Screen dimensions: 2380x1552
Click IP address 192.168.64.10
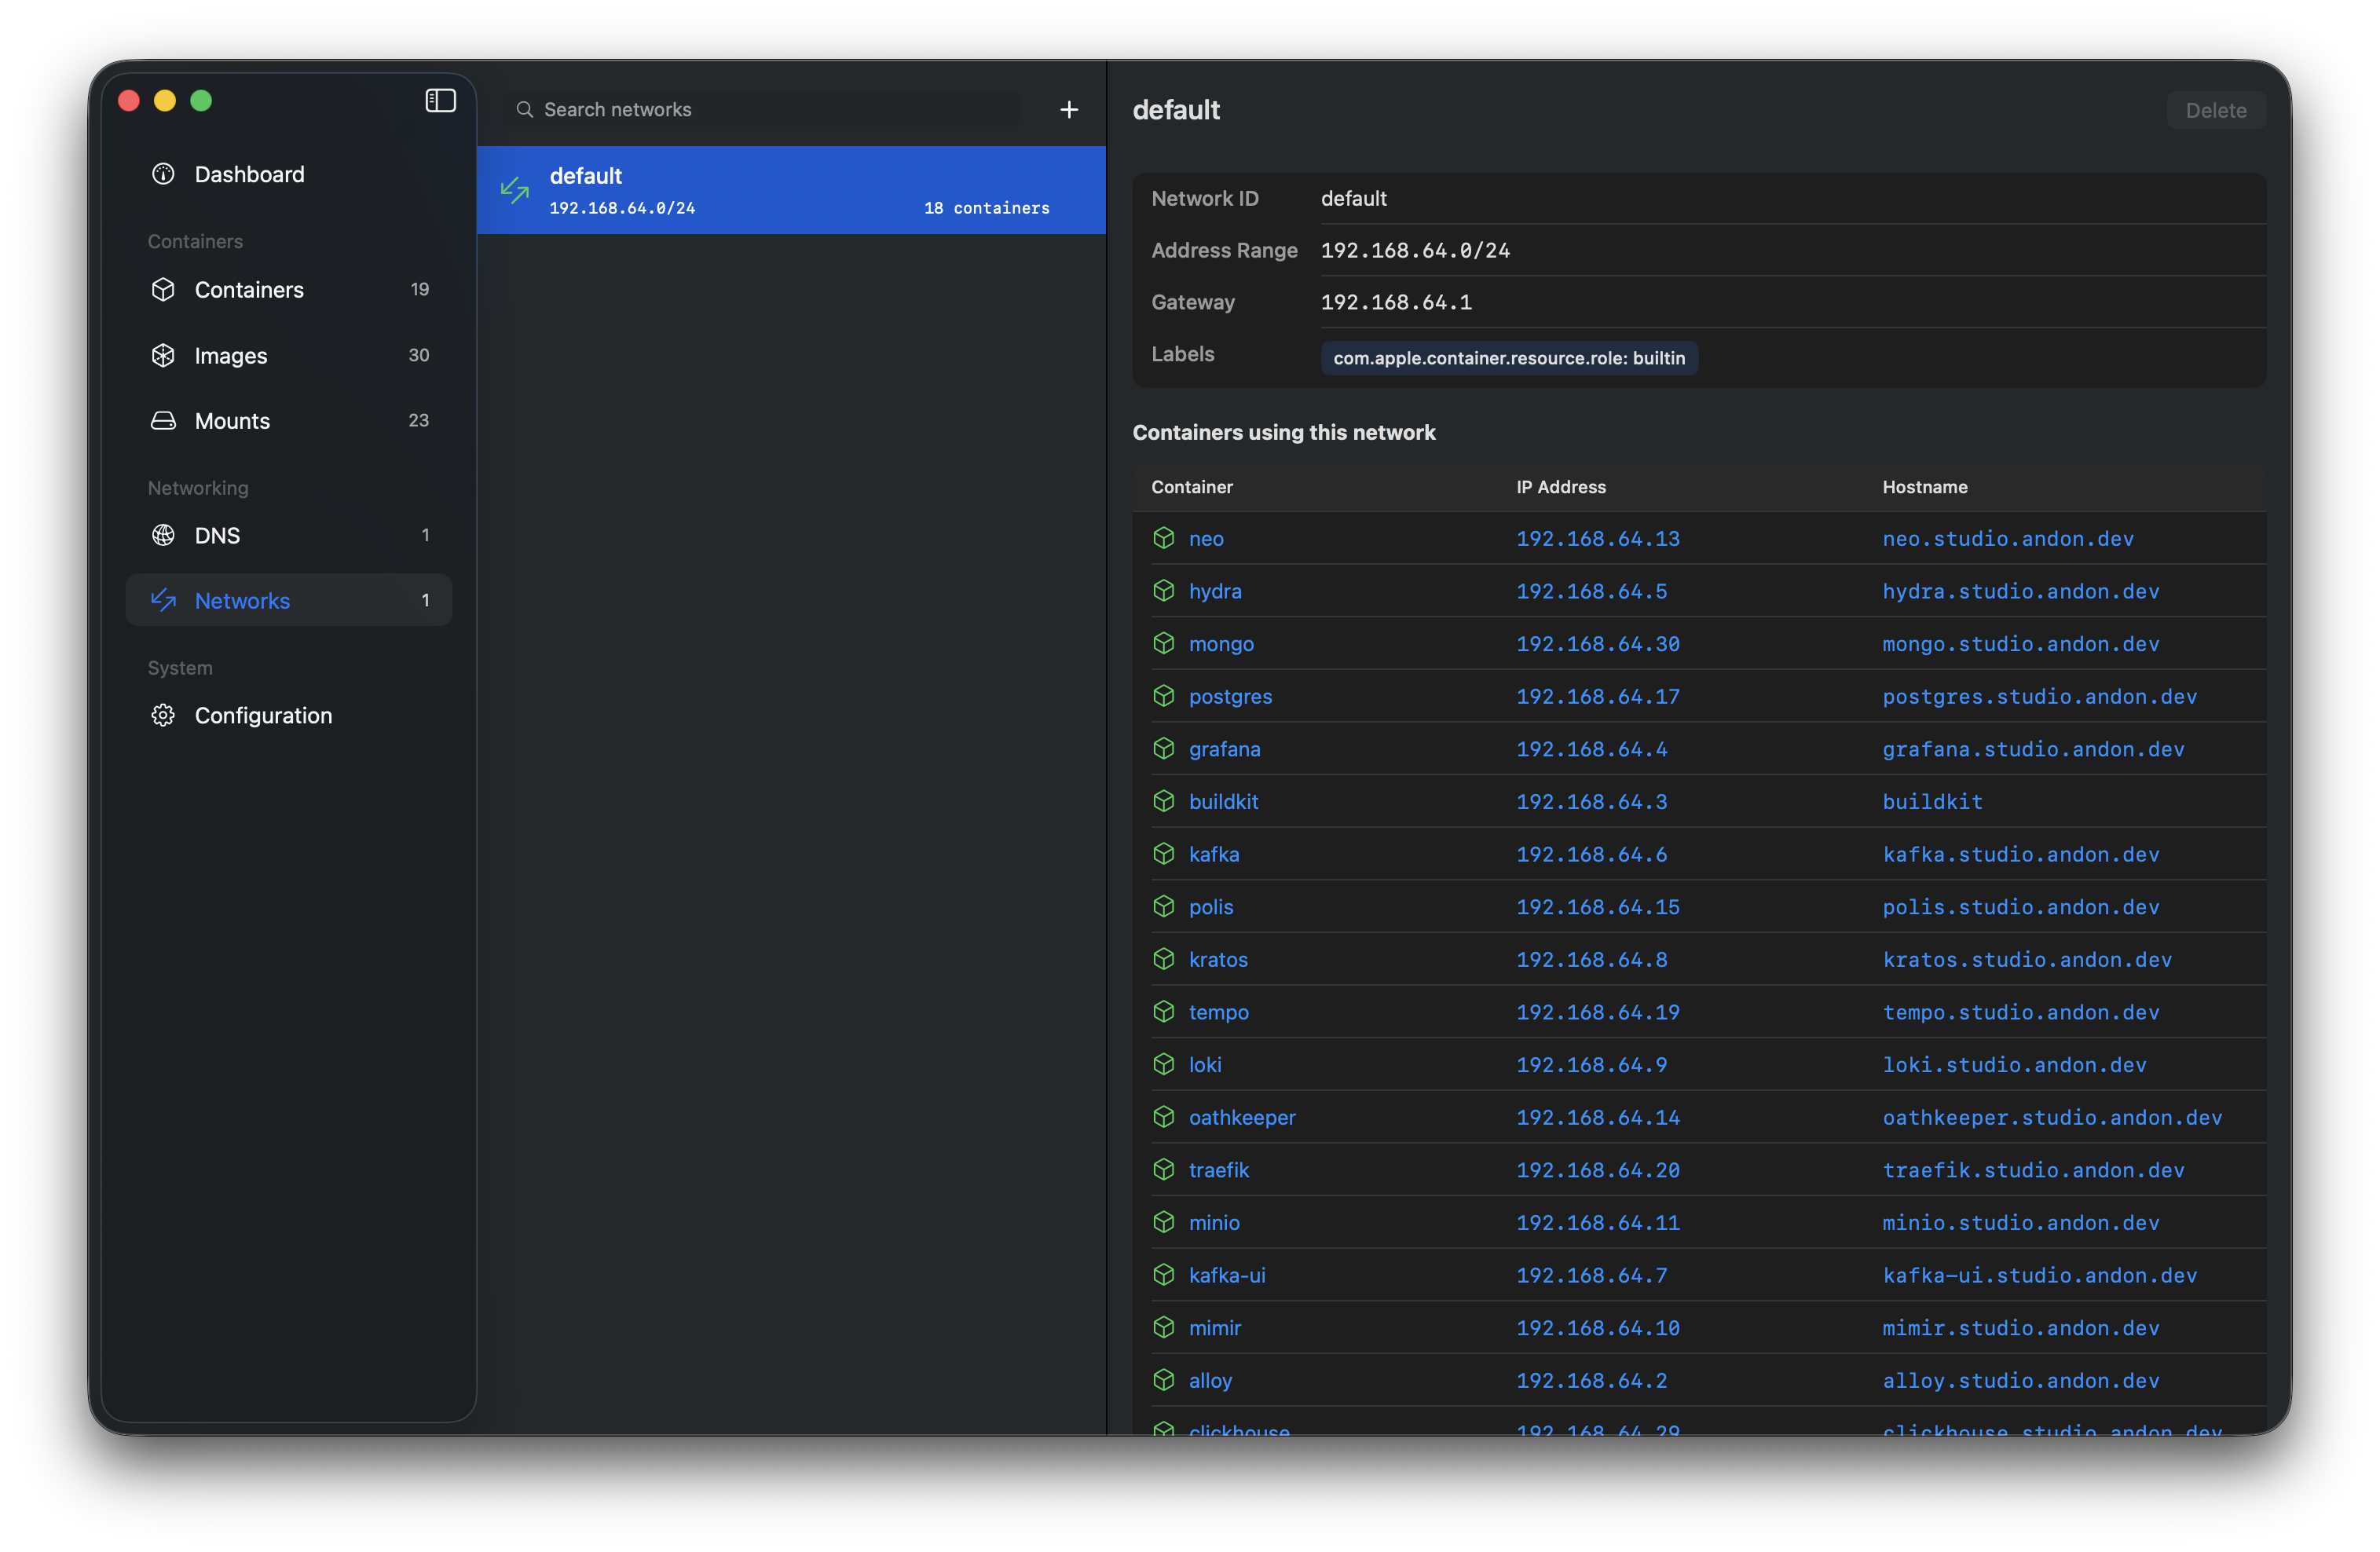coord(1598,1328)
